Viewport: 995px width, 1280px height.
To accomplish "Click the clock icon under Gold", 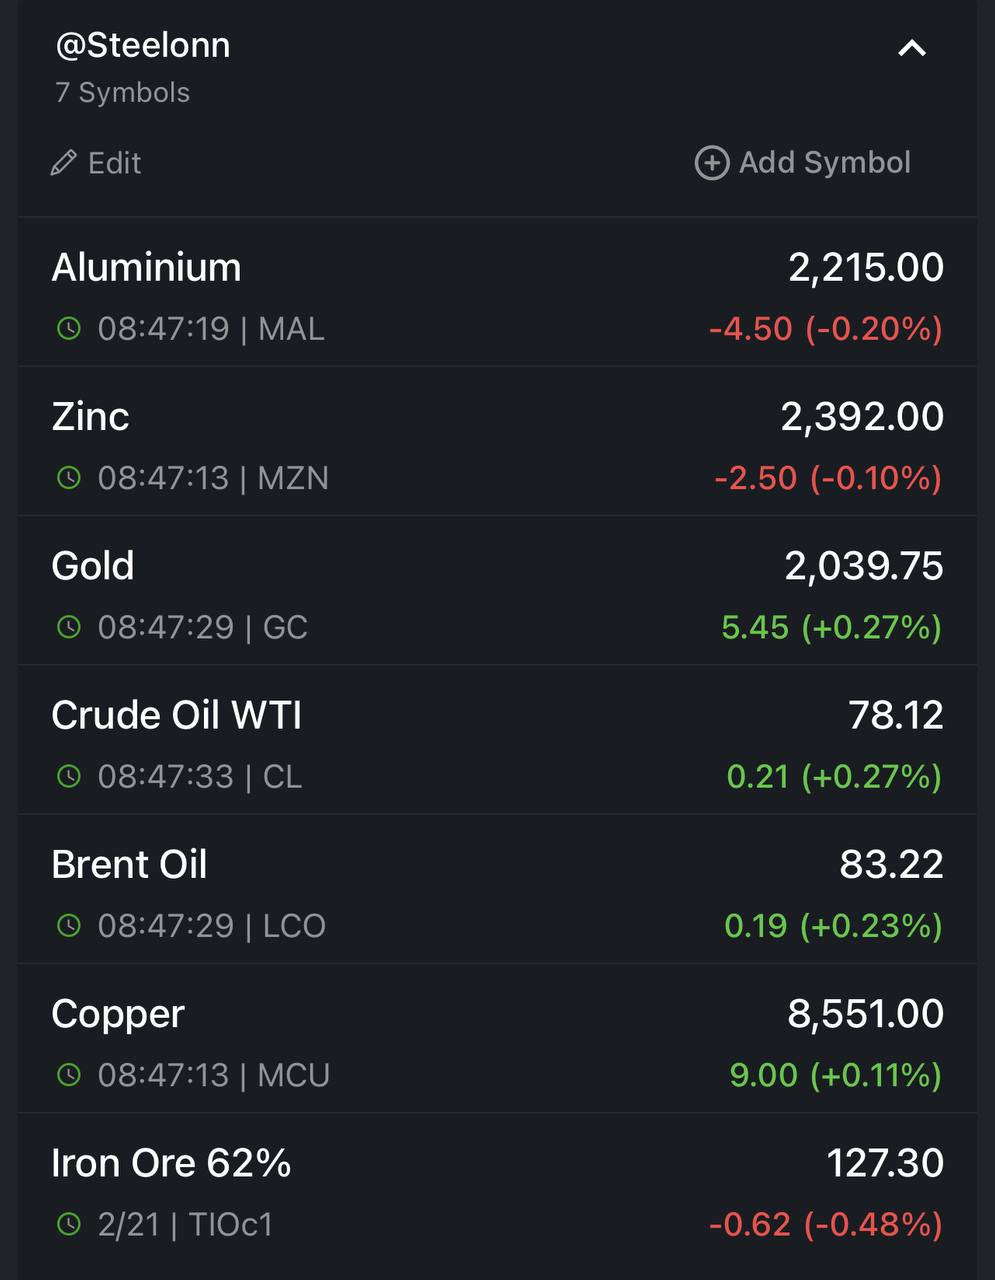I will 68,627.
